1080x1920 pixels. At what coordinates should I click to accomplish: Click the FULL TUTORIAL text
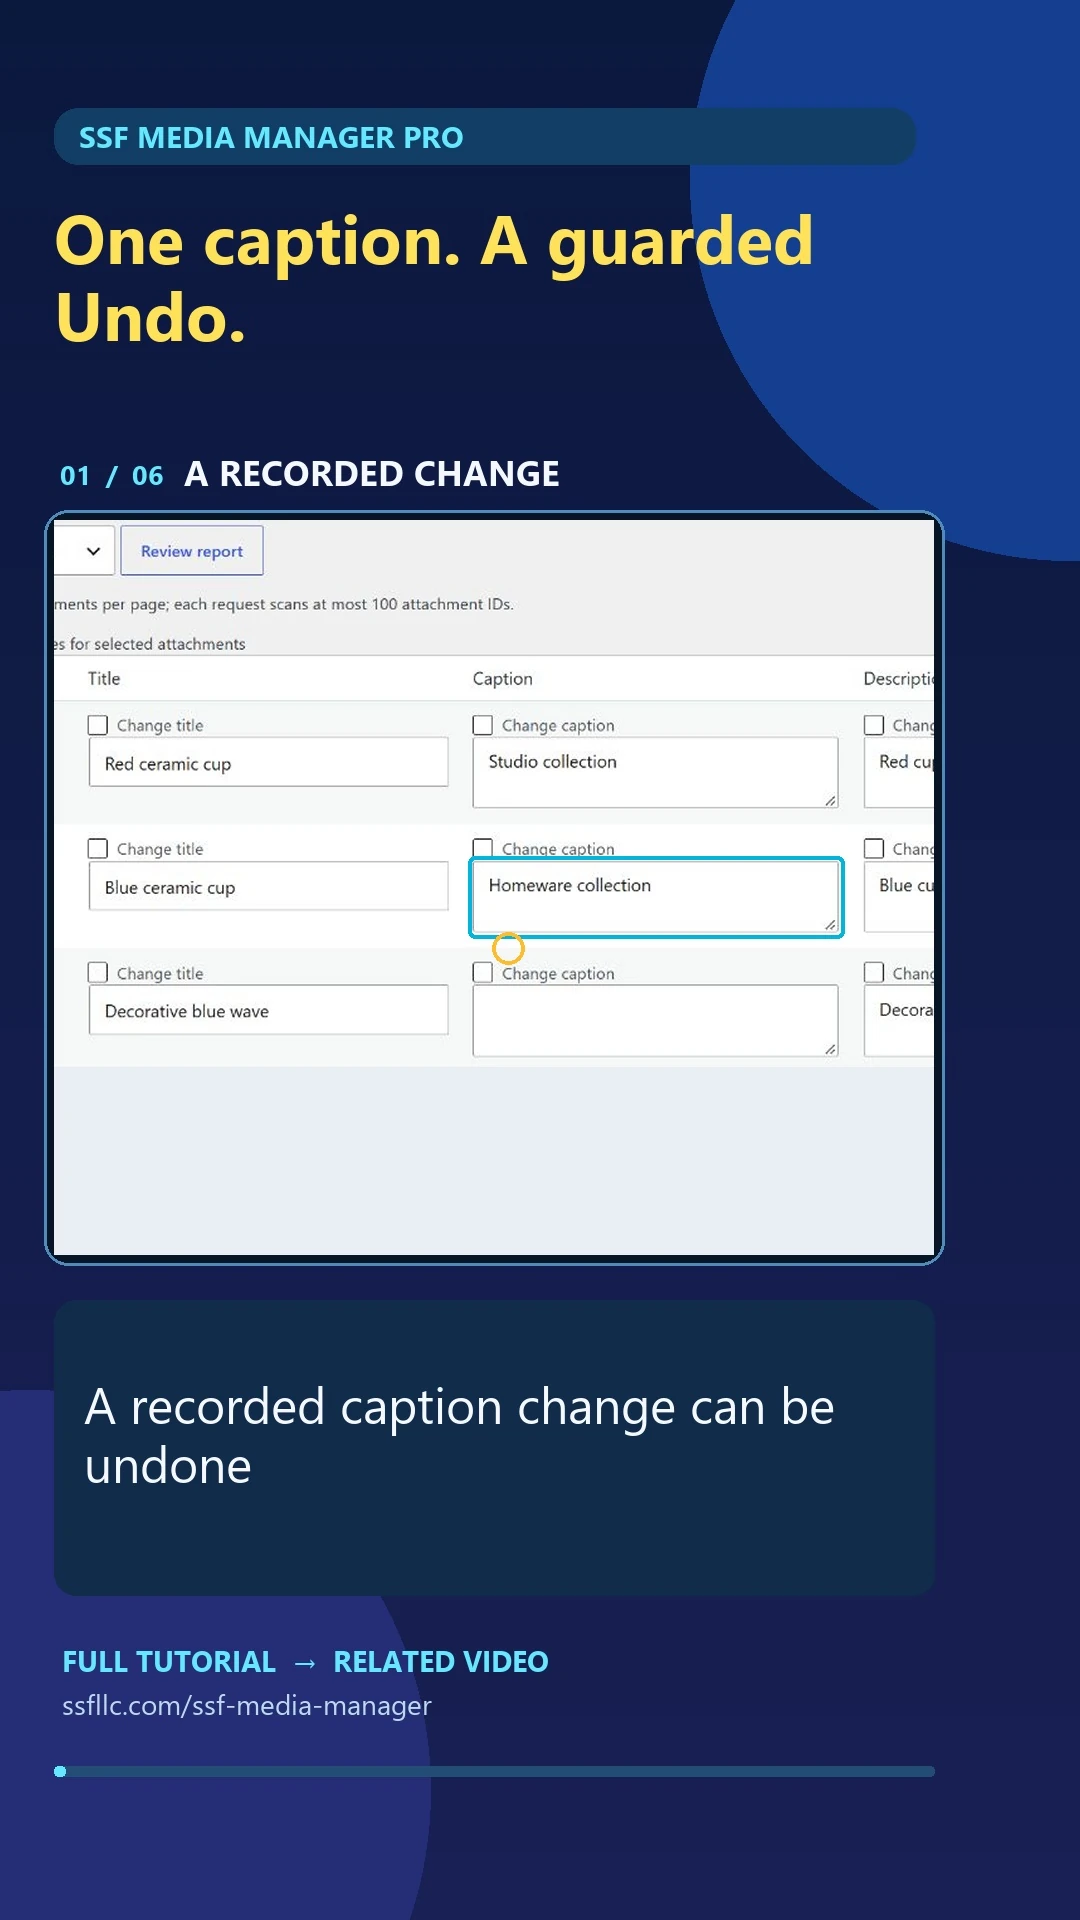pyautogui.click(x=169, y=1662)
